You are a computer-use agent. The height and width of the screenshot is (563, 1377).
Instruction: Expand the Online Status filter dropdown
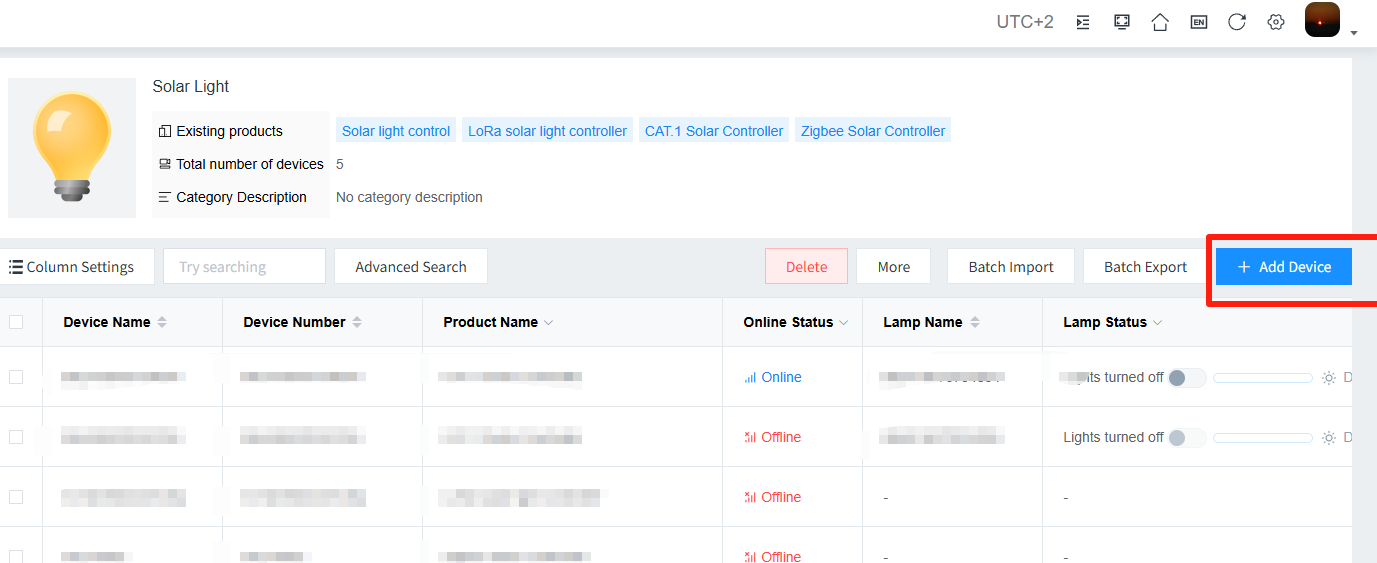point(843,323)
